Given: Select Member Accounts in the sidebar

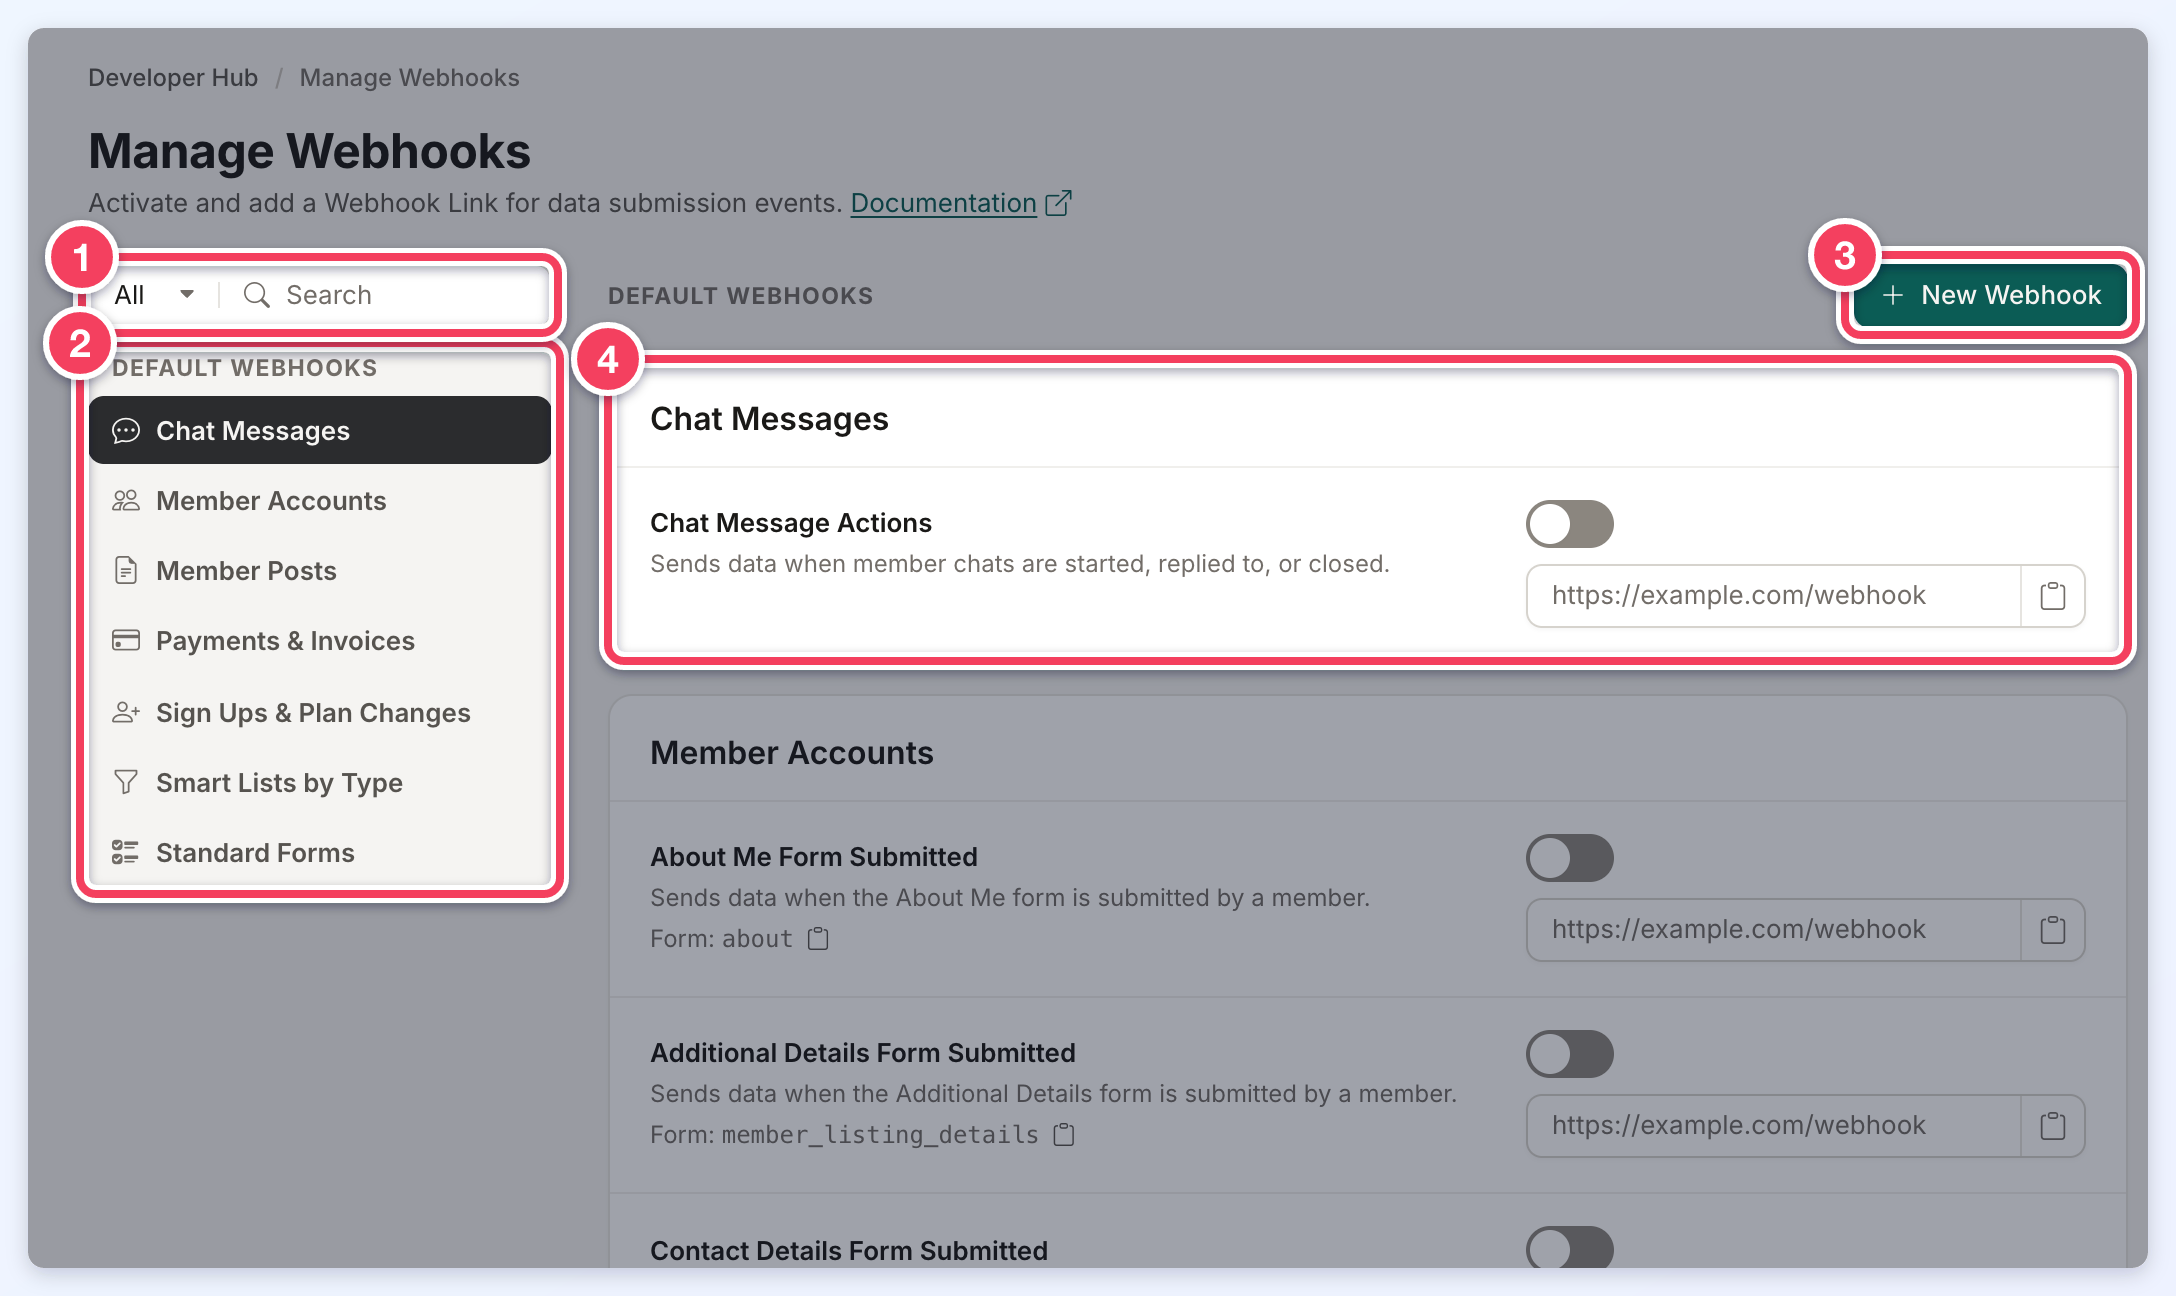Looking at the screenshot, I should [x=320, y=500].
